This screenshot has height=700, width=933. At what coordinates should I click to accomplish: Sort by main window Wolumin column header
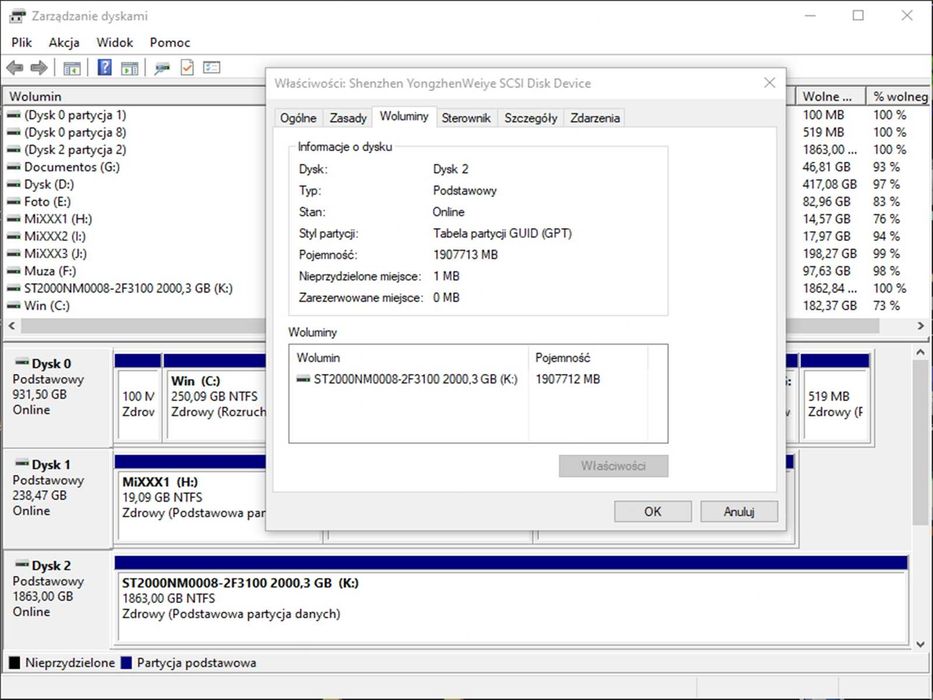click(x=134, y=96)
